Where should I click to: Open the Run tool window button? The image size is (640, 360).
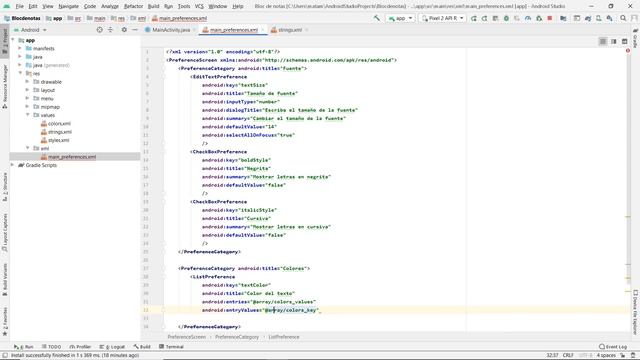coord(24,347)
